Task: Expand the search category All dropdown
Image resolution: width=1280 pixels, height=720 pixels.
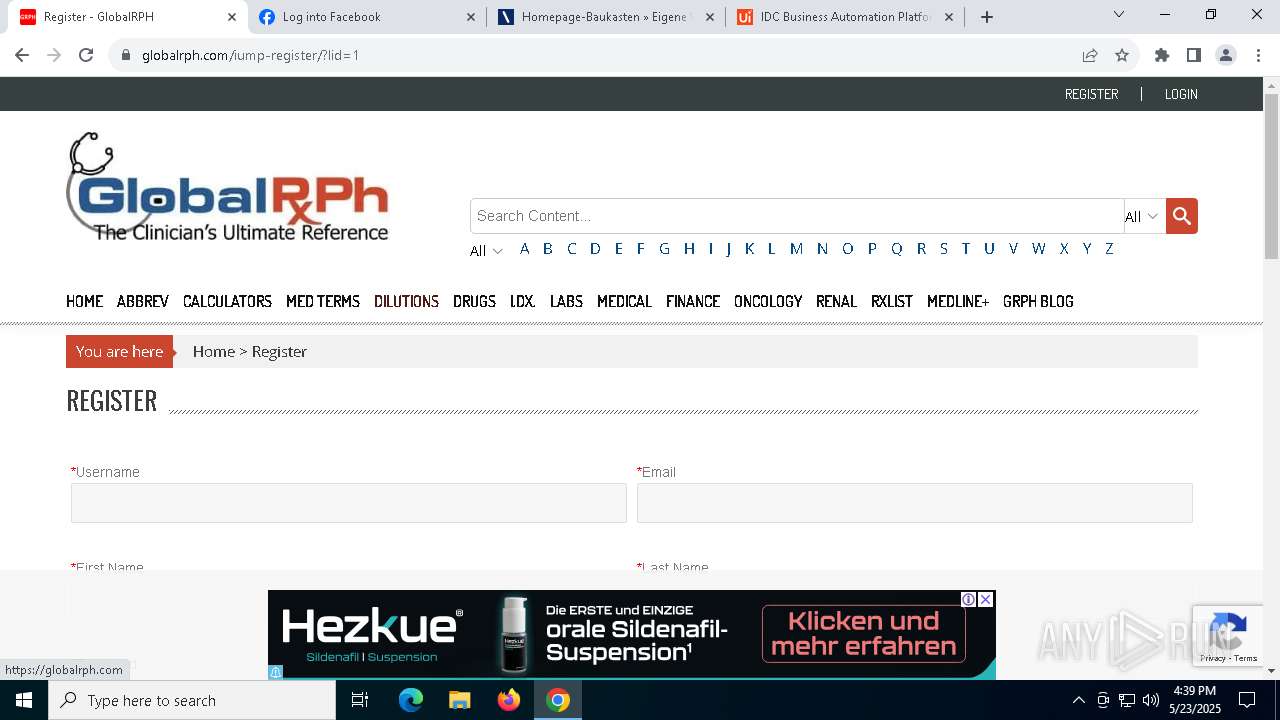Action: (1142, 216)
